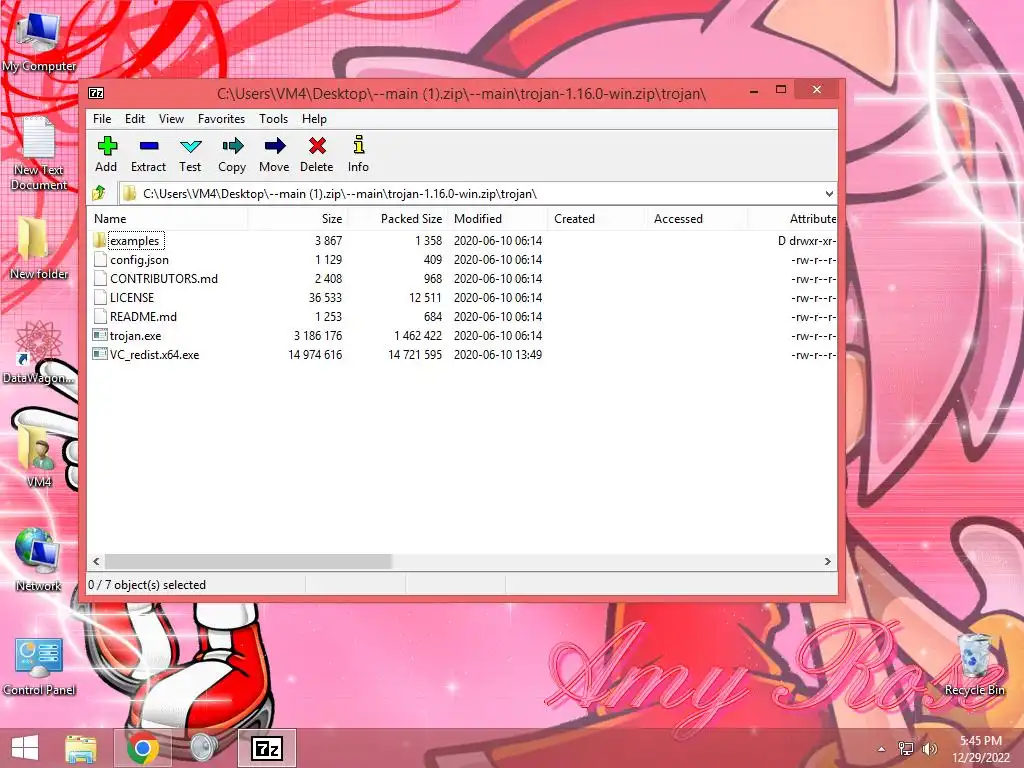Open the Help menu
The width and height of the screenshot is (1024, 768).
[x=314, y=119]
